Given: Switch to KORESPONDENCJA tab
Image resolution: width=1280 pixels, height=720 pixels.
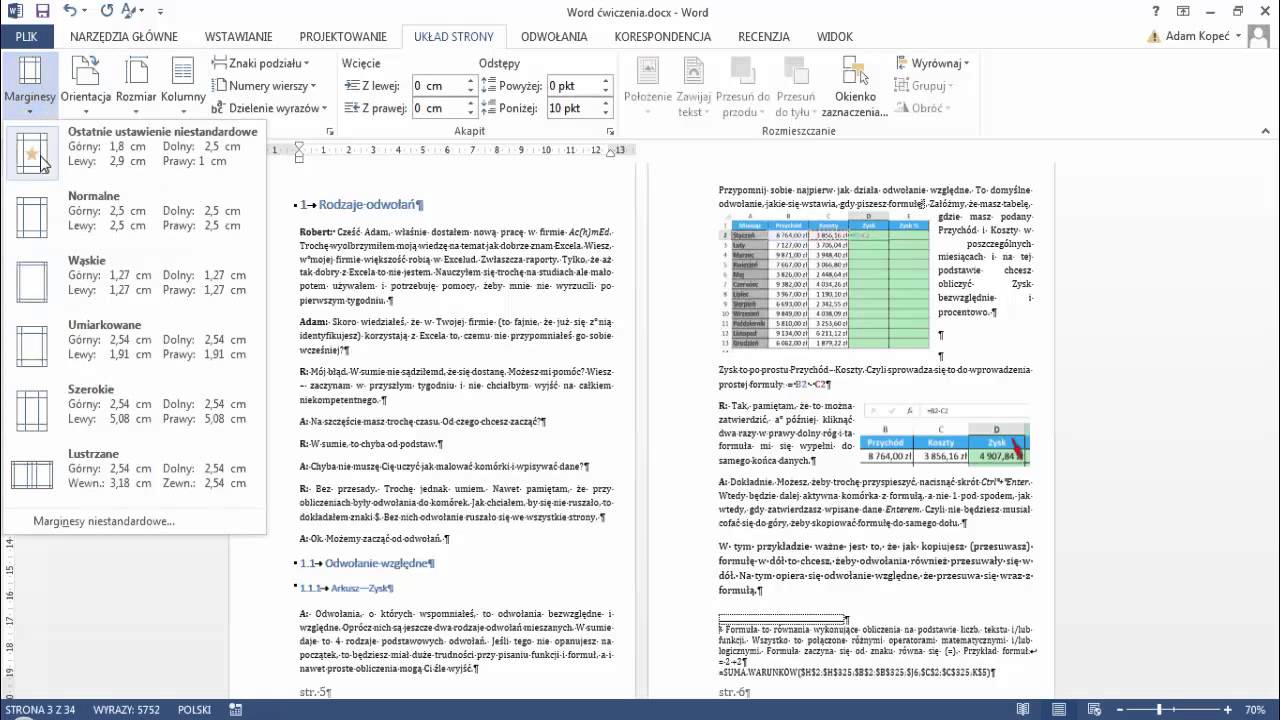Looking at the screenshot, I should pos(663,37).
